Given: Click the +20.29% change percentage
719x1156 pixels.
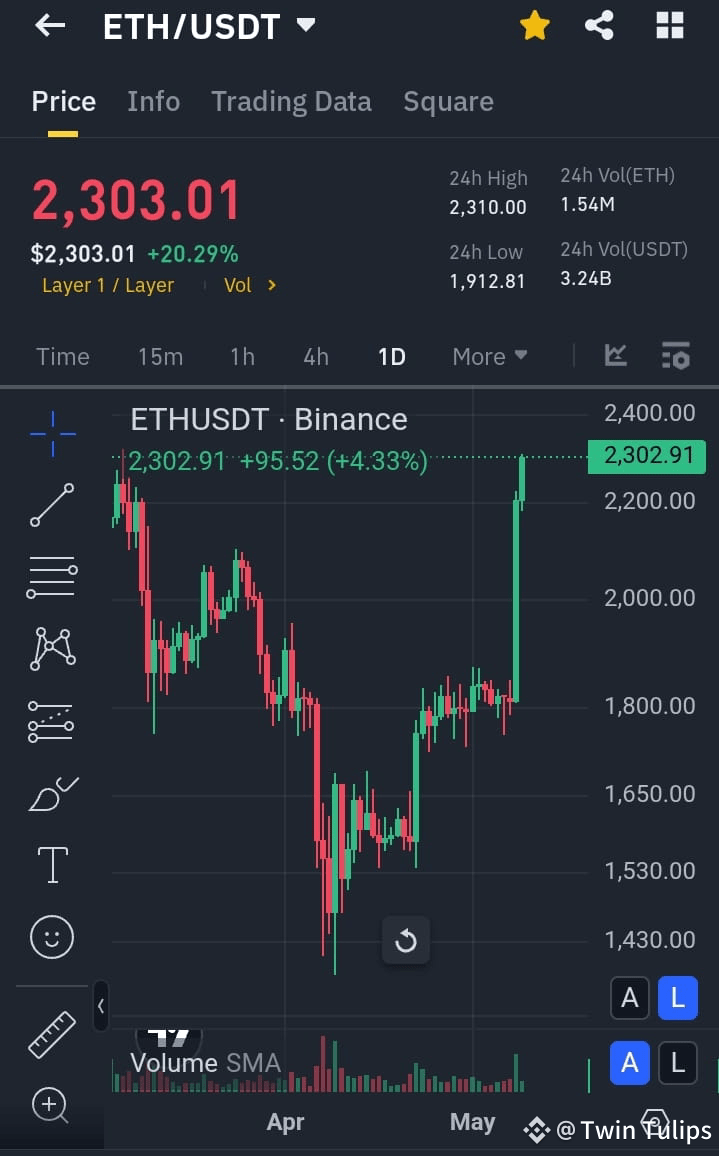Looking at the screenshot, I should (192, 254).
